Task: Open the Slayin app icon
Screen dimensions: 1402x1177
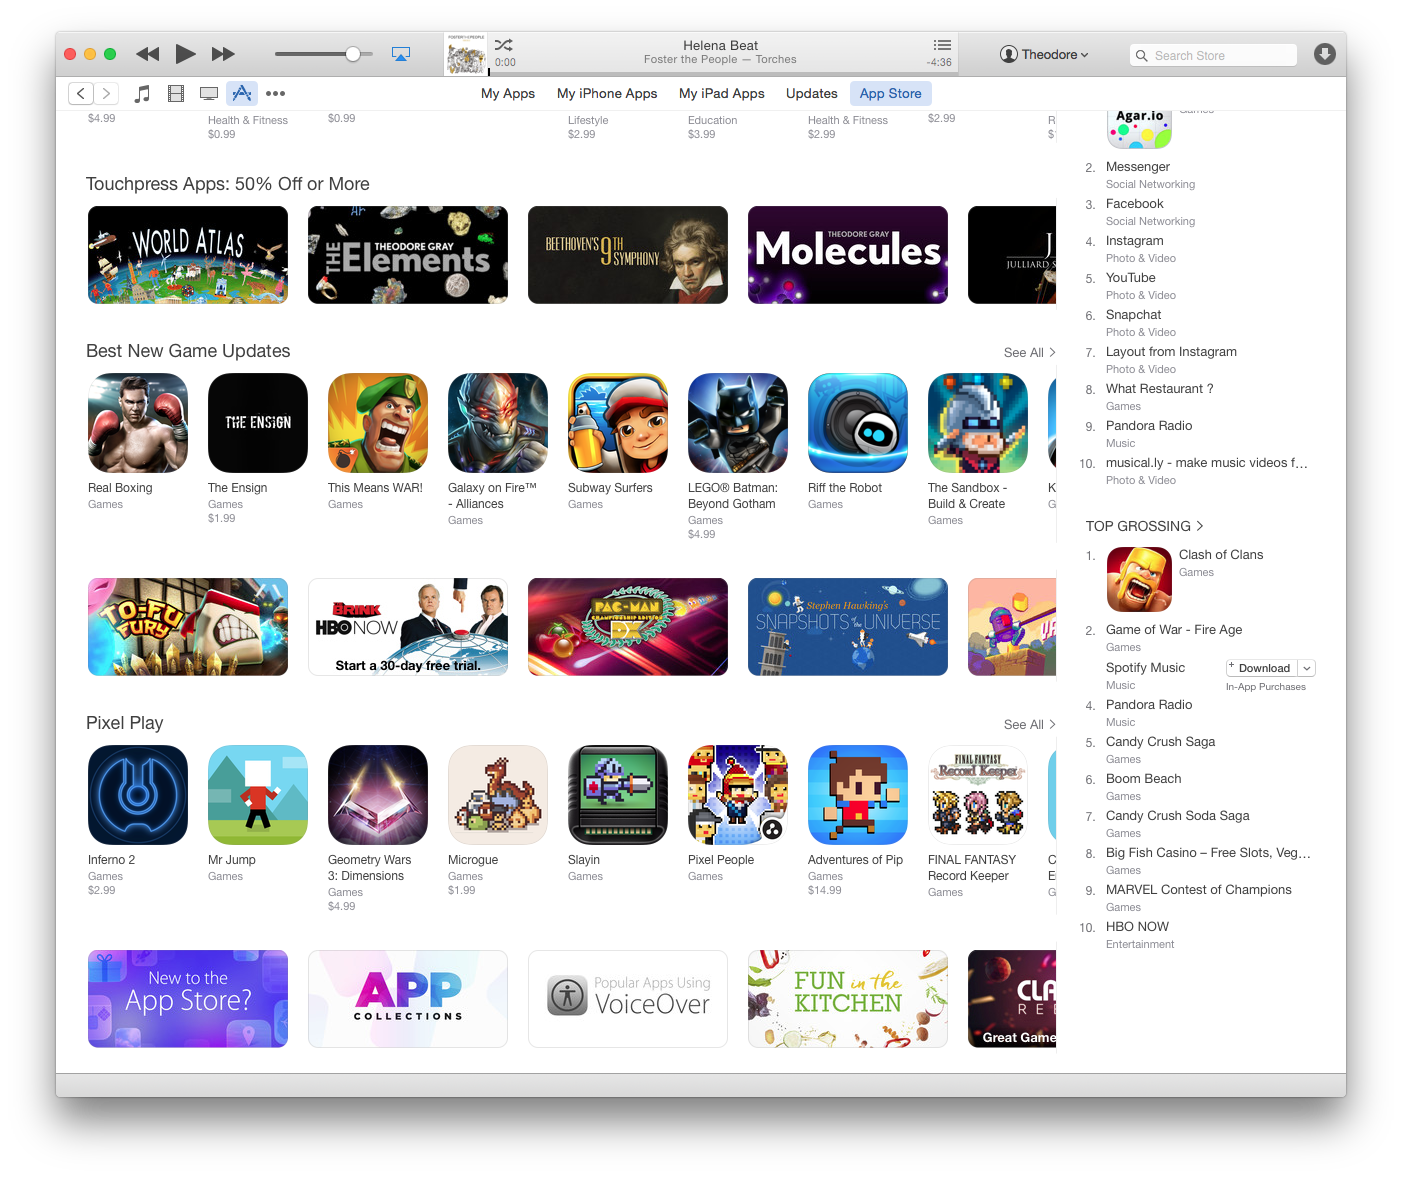Action: tap(618, 795)
